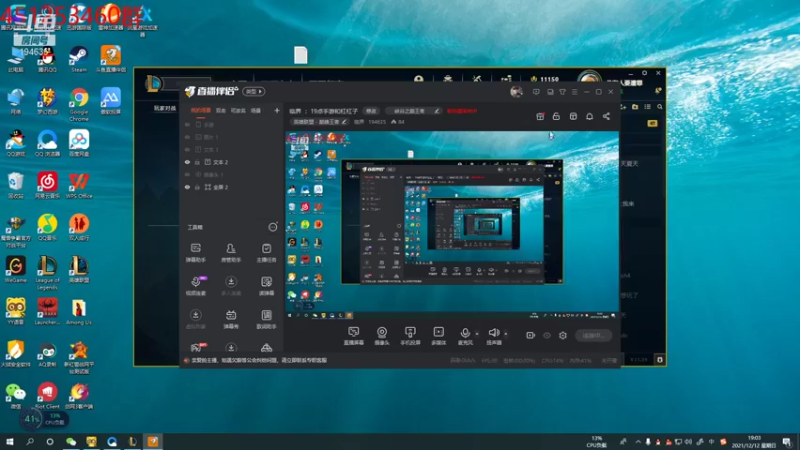Open the notification bell in stream header
Viewport: 800px width, 450px height.
click(589, 116)
